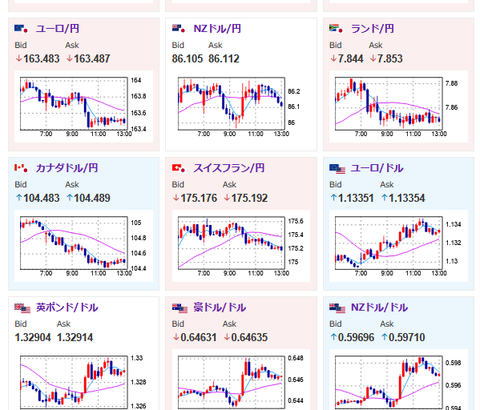The width and height of the screenshot is (480, 410).
Task: View the ユーロ/円 candlestick chart thumbnail
Action: (x=84, y=107)
